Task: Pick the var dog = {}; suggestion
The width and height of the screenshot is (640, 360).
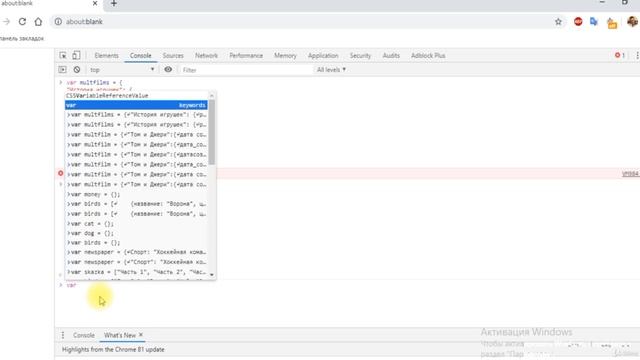Action: pos(136,233)
